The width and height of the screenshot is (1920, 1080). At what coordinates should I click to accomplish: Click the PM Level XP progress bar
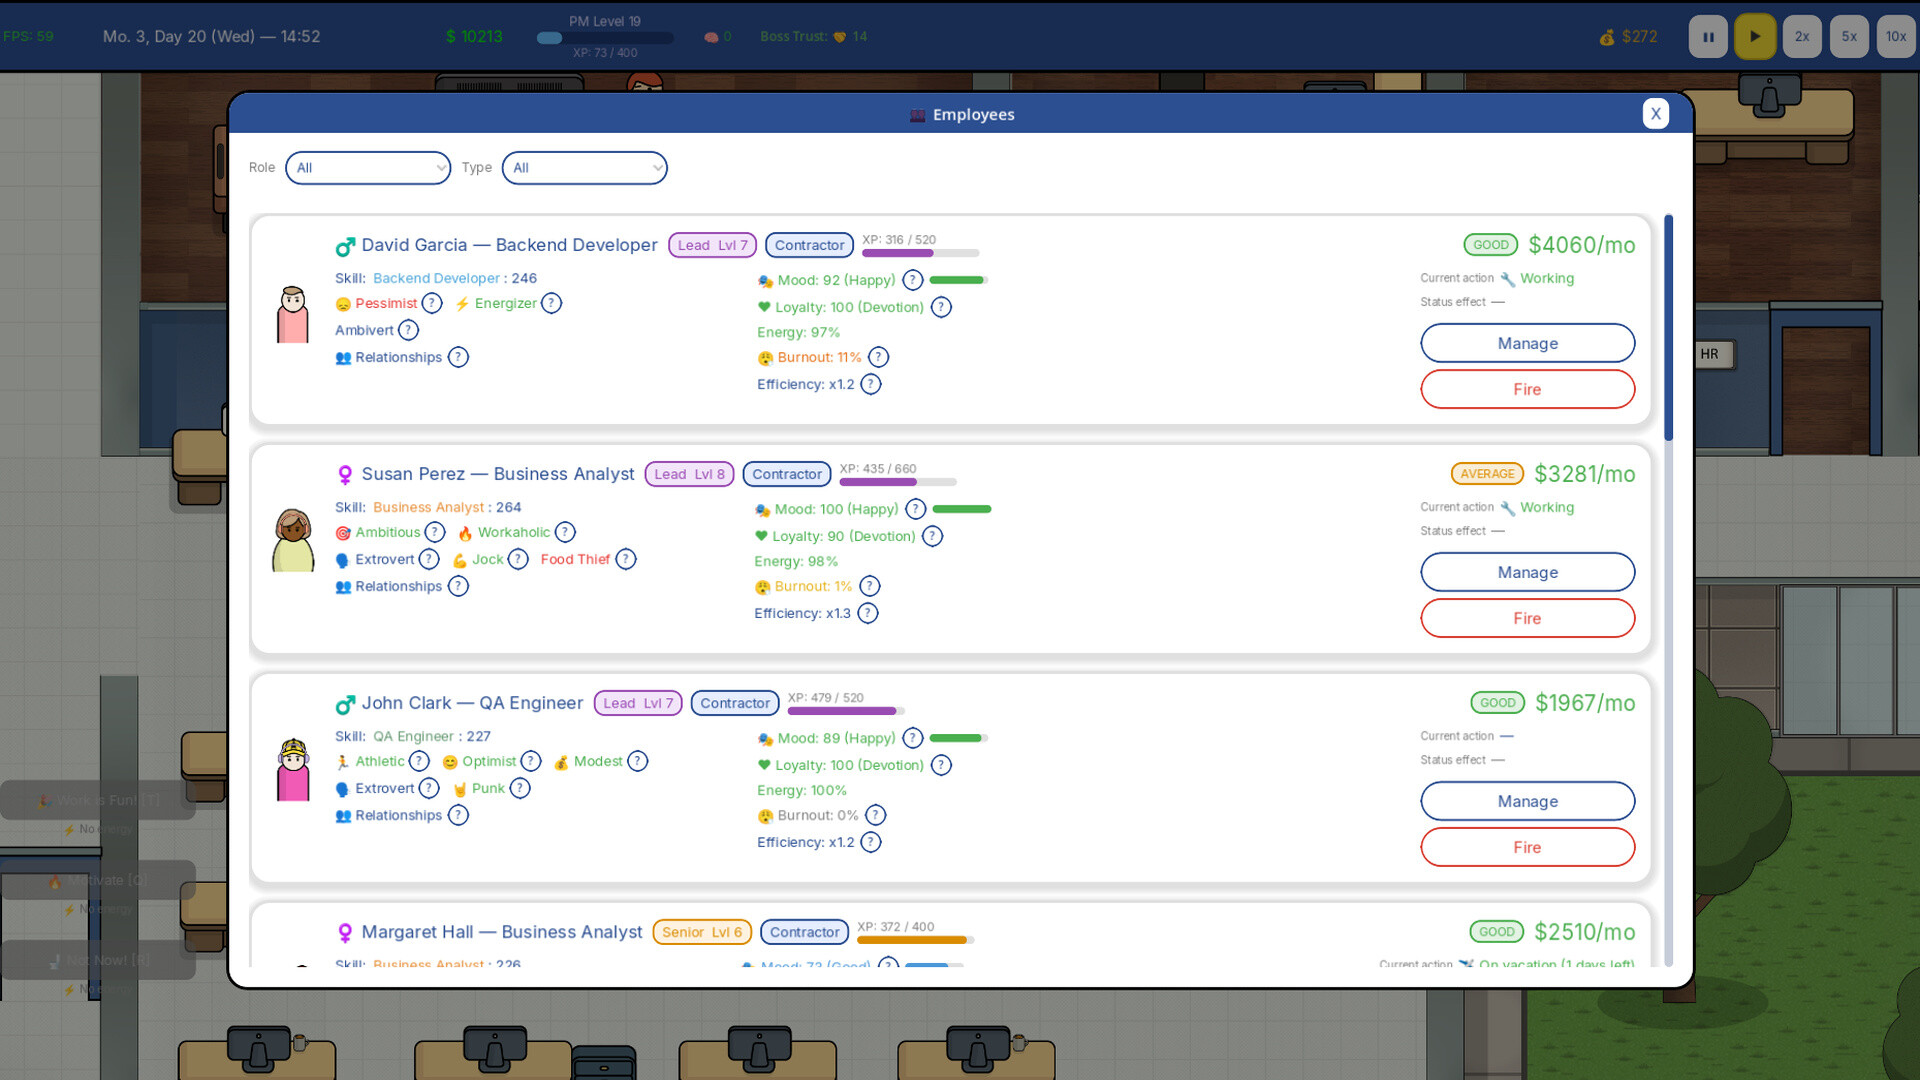605,38
